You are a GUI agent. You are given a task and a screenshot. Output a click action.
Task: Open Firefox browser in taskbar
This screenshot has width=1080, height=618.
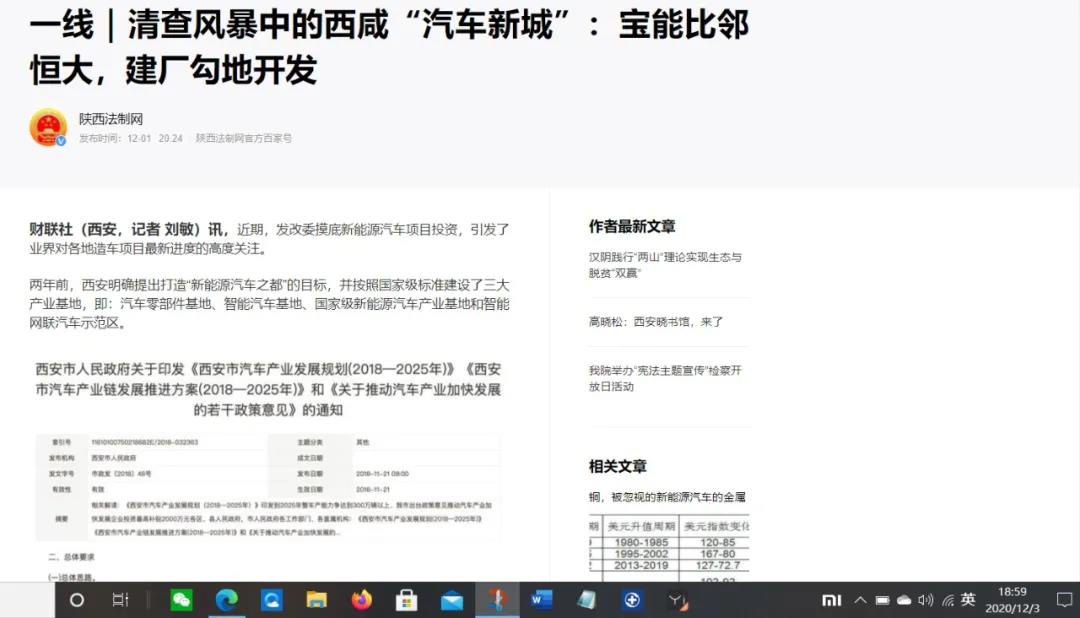point(362,600)
